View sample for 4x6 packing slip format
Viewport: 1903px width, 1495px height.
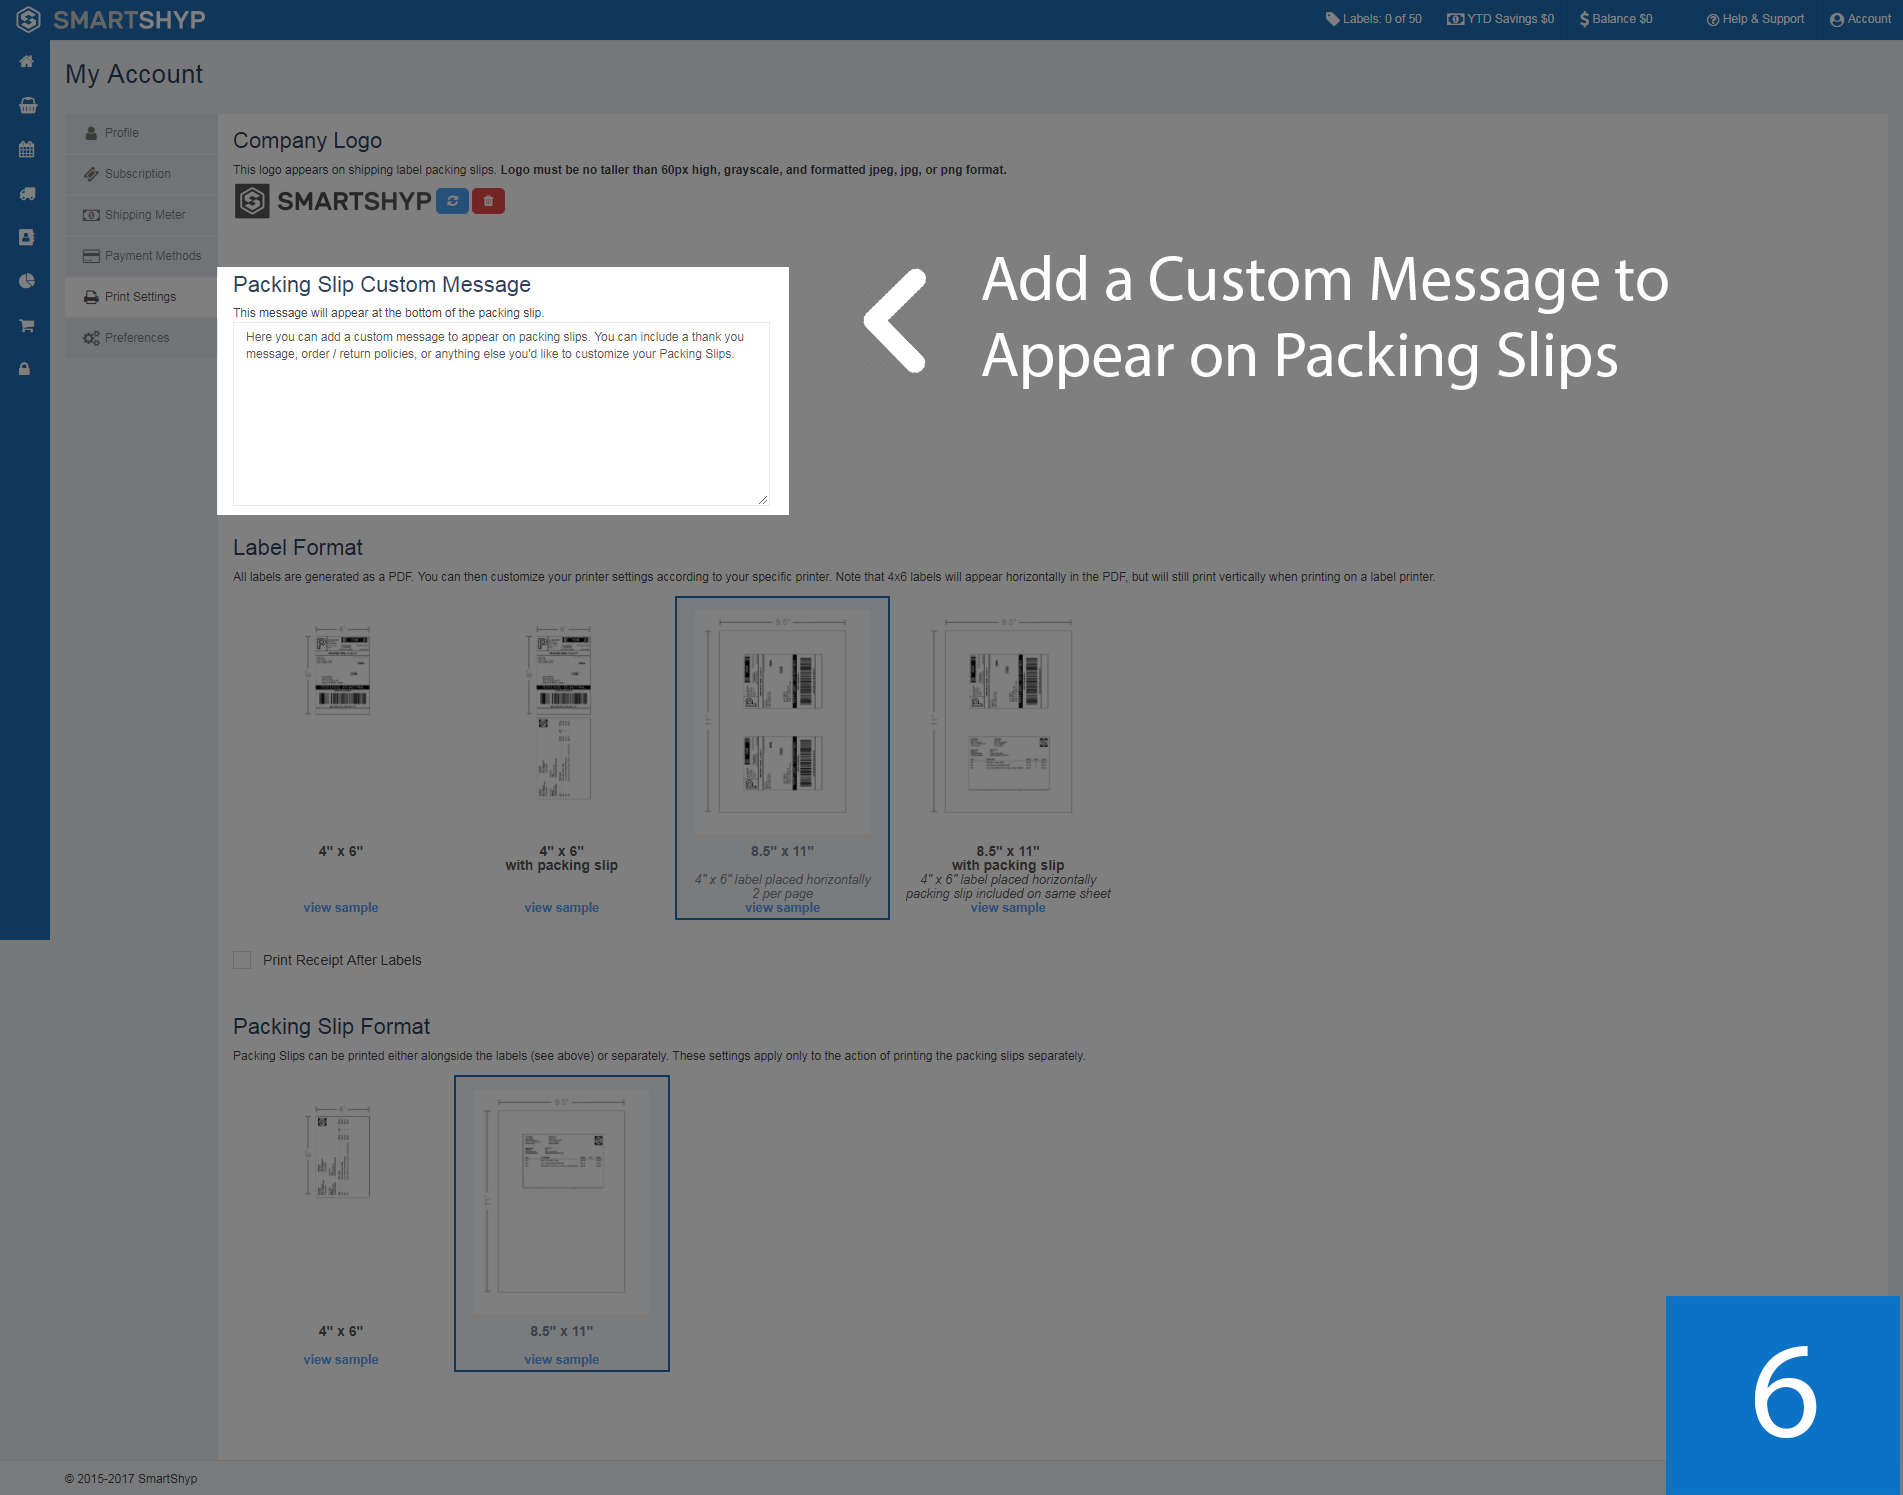coord(341,1360)
